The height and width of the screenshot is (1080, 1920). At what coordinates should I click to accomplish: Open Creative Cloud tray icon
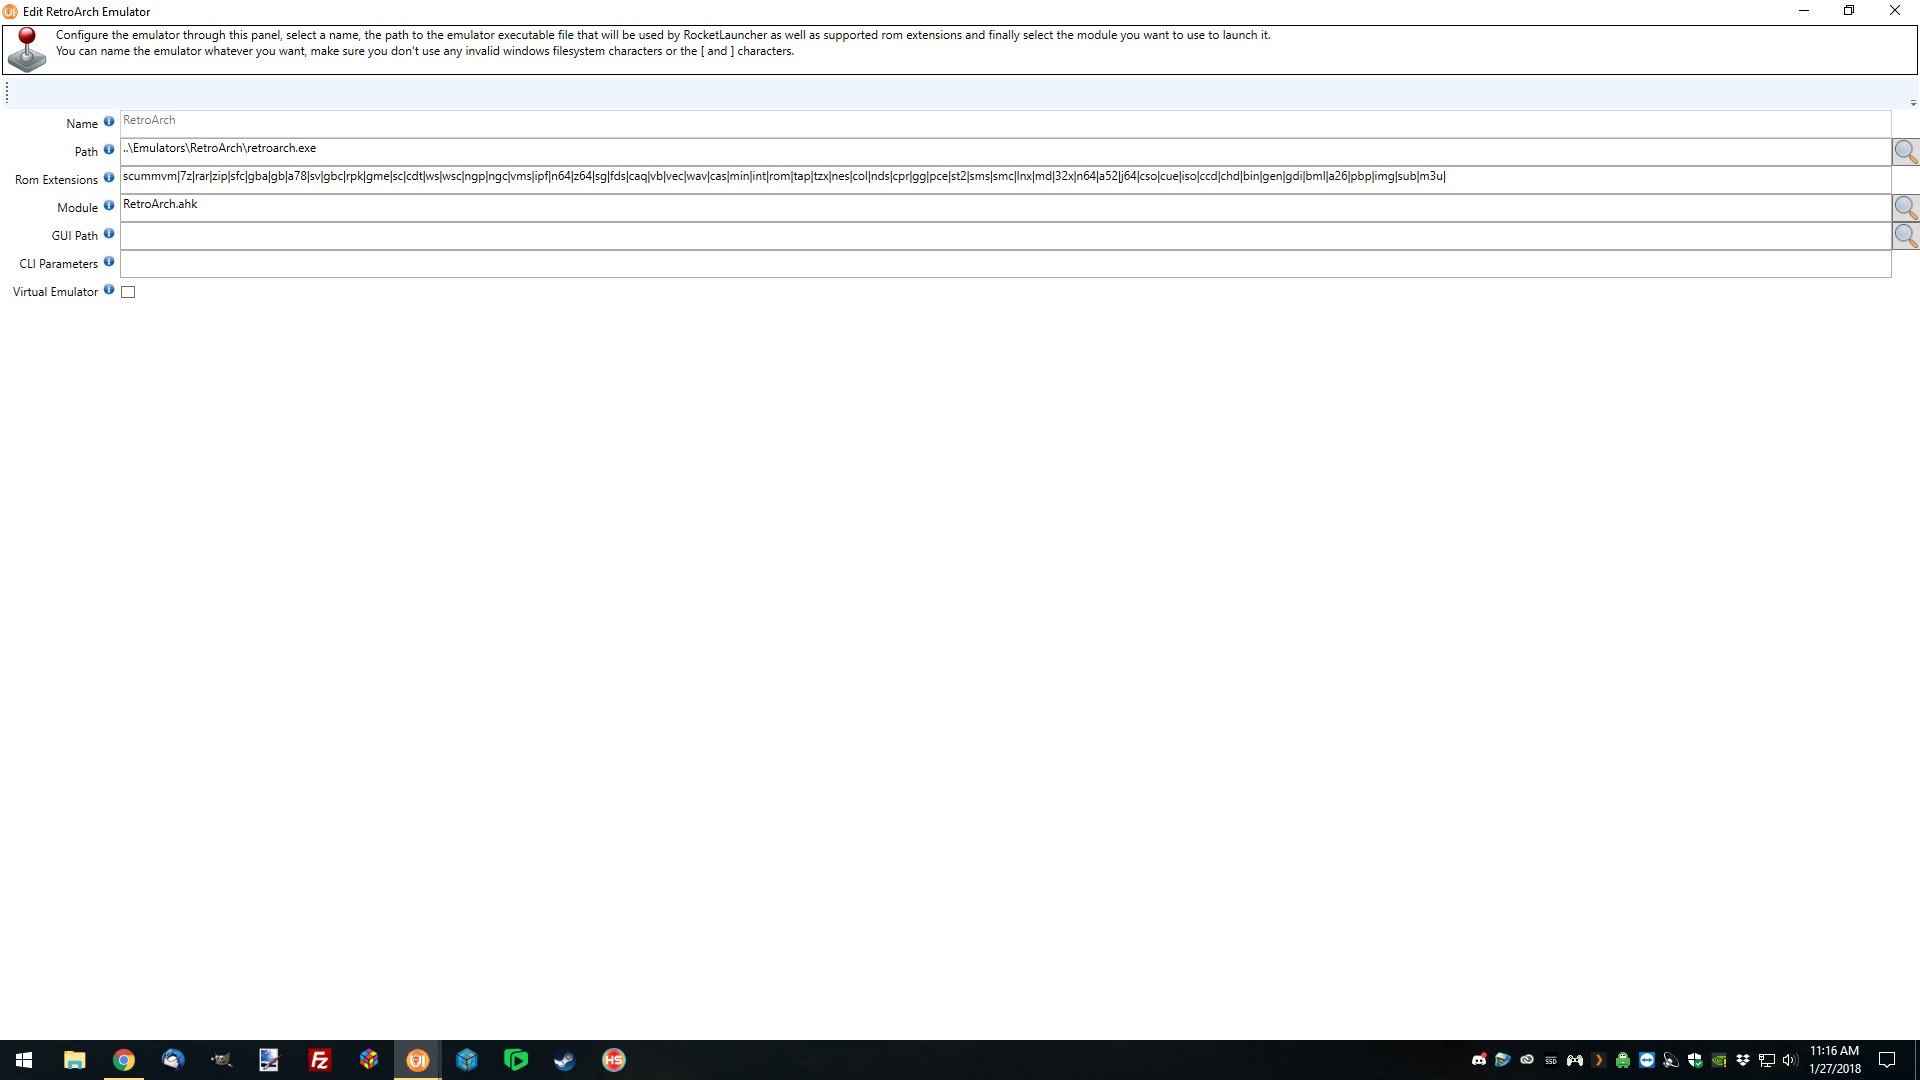tap(1527, 1060)
